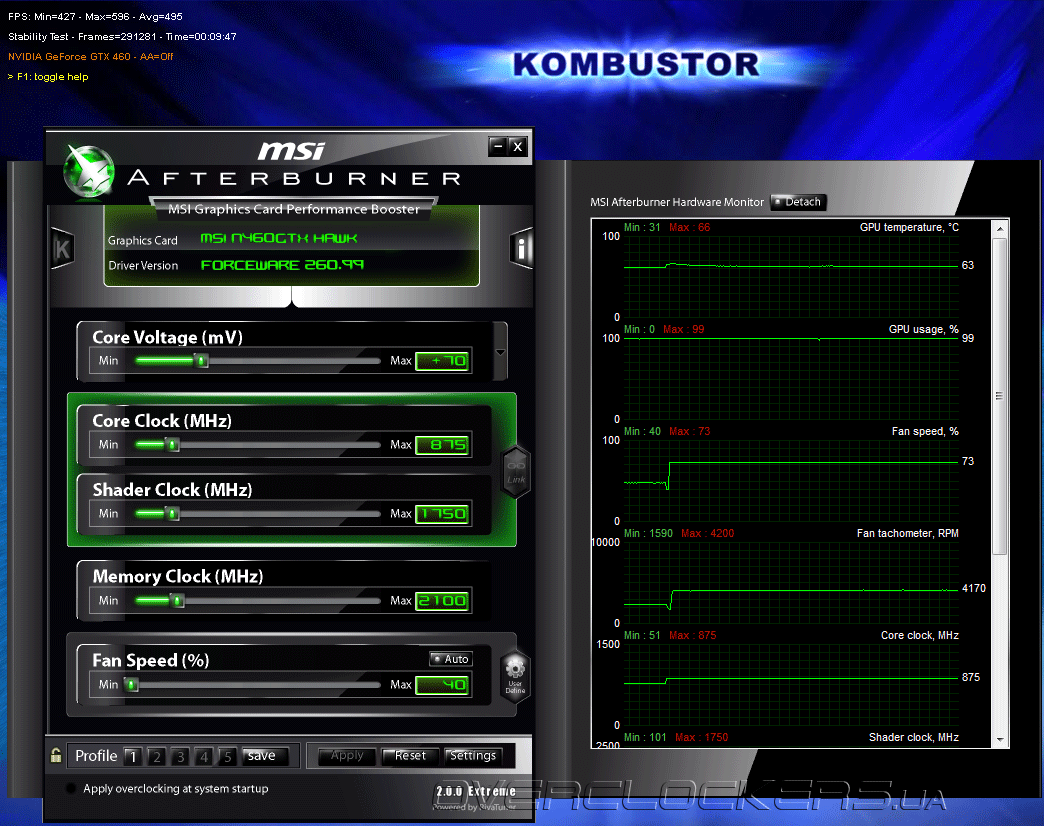Click the profile lock padlock icon
This screenshot has height=826, width=1044.
coord(56,755)
